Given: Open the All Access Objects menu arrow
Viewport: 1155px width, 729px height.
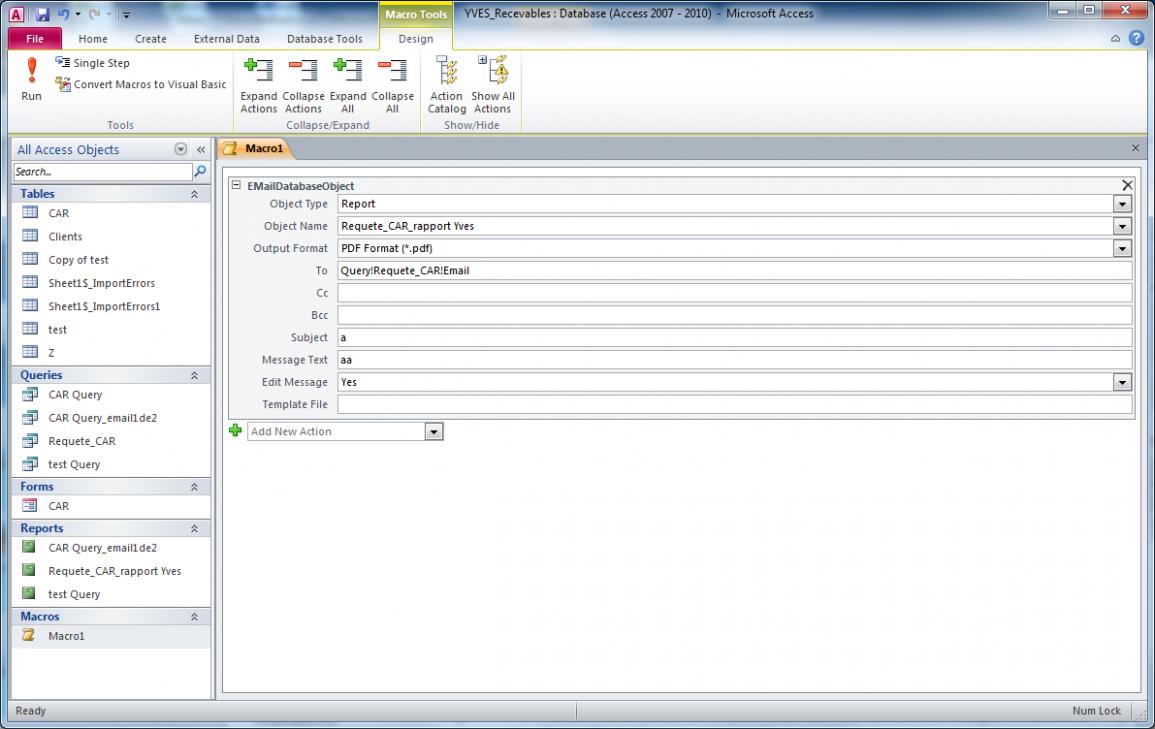Looking at the screenshot, I should (180, 149).
